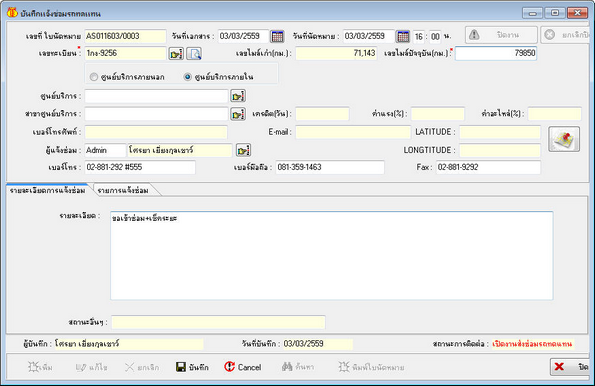Click the Admin reporter code field
Image resolution: width=595 pixels, height=386 pixels.
click(x=105, y=150)
